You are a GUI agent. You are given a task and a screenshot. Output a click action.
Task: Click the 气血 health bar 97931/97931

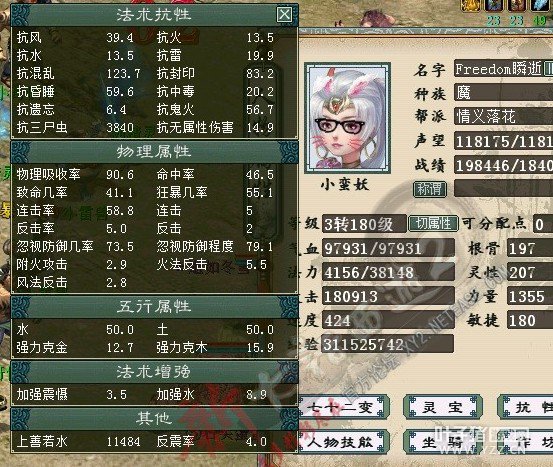tap(388, 248)
